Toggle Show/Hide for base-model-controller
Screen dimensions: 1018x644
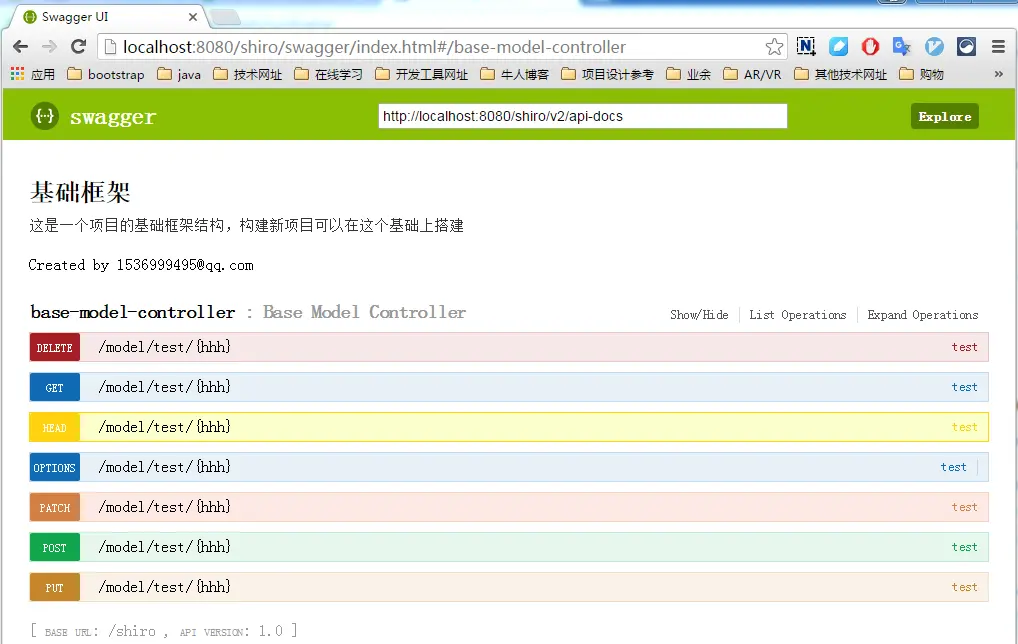pos(699,315)
